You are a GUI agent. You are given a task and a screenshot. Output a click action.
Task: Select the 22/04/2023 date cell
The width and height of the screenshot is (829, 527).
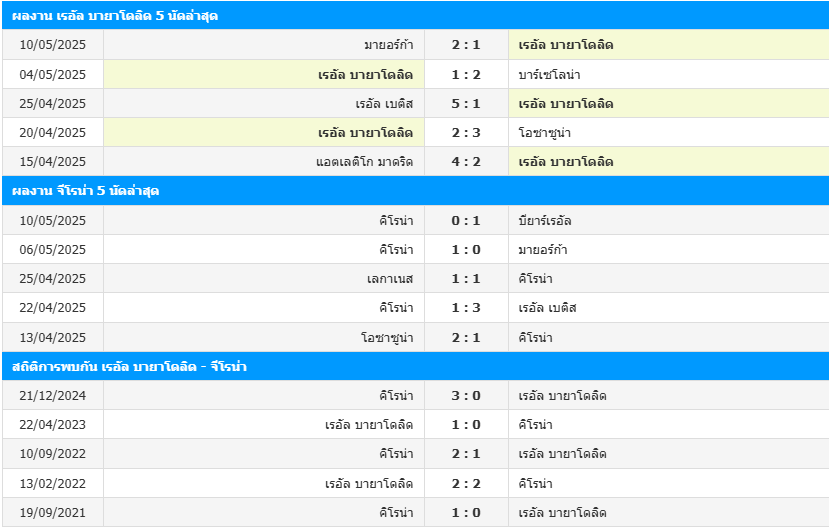pyautogui.click(x=52, y=424)
